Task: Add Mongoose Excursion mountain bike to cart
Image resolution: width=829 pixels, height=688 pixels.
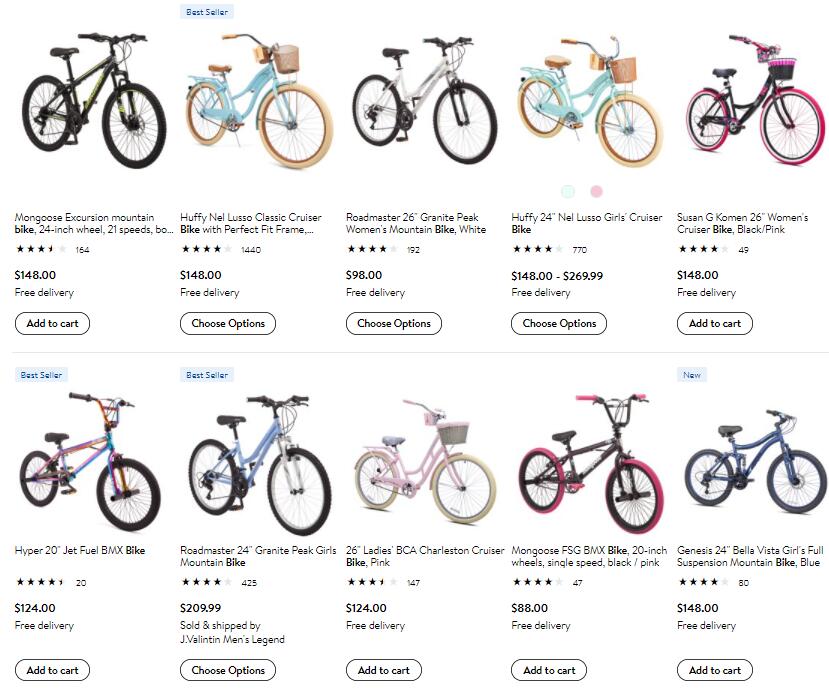Action: pyautogui.click(x=52, y=323)
